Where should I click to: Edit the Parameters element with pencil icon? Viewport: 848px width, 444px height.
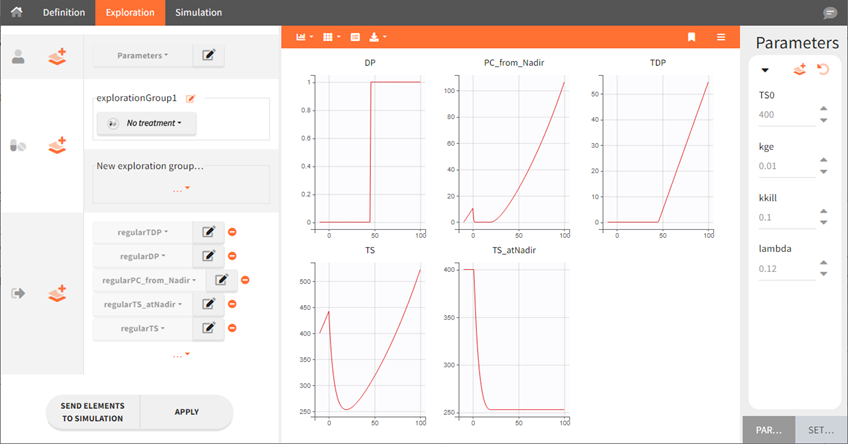208,56
